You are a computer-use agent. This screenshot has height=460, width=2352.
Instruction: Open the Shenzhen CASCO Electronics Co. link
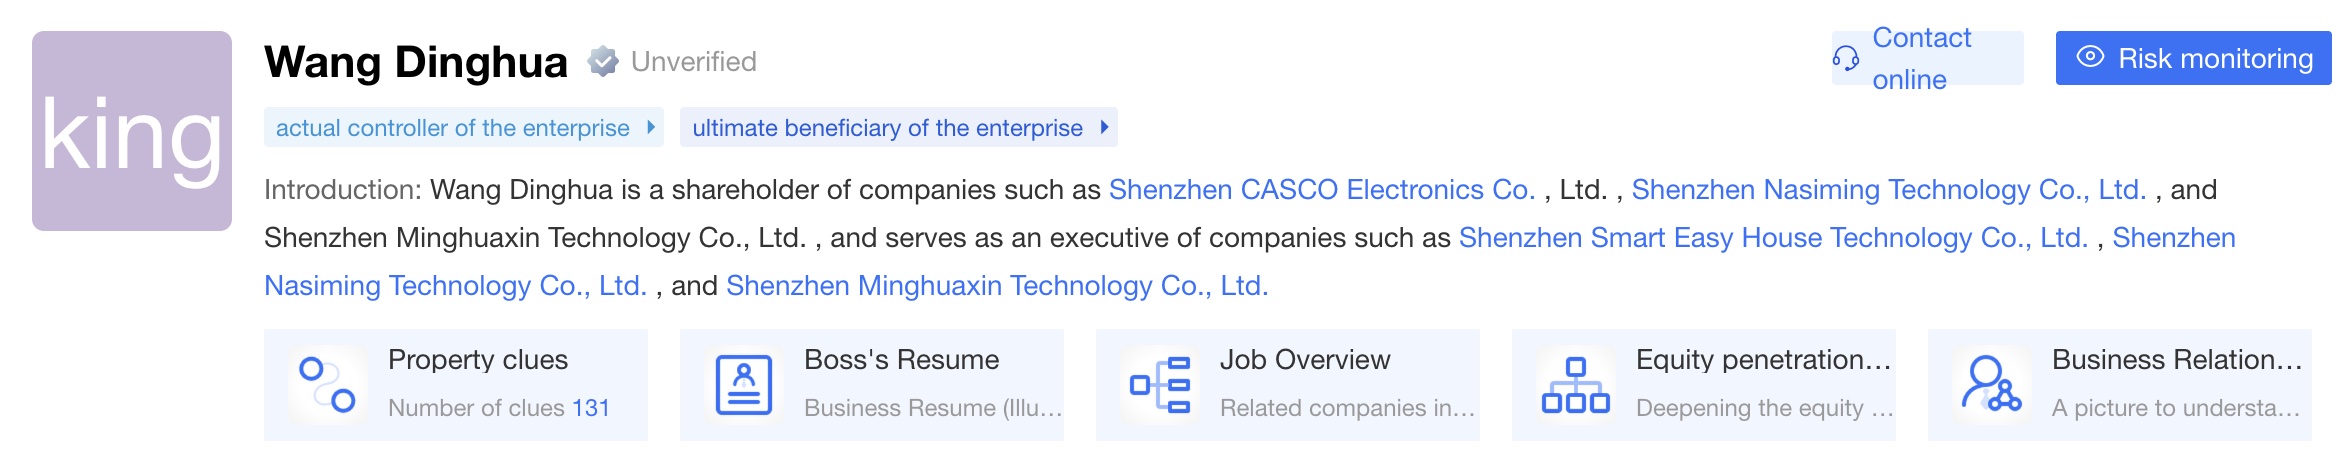pyautogui.click(x=1321, y=190)
